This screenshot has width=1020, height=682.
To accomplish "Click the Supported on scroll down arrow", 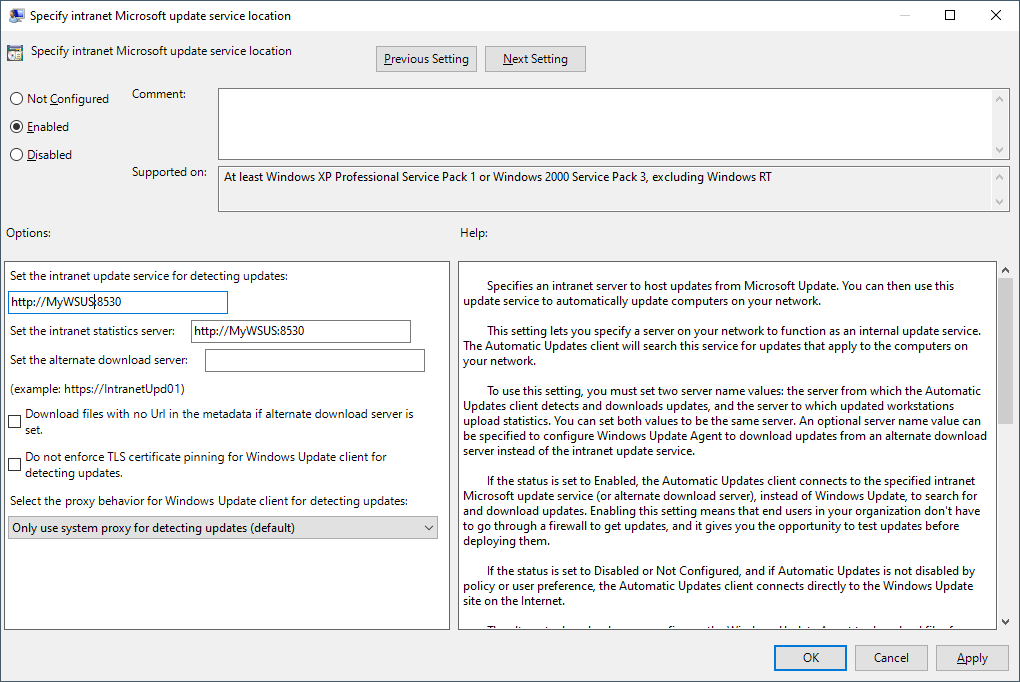I will coord(999,202).
